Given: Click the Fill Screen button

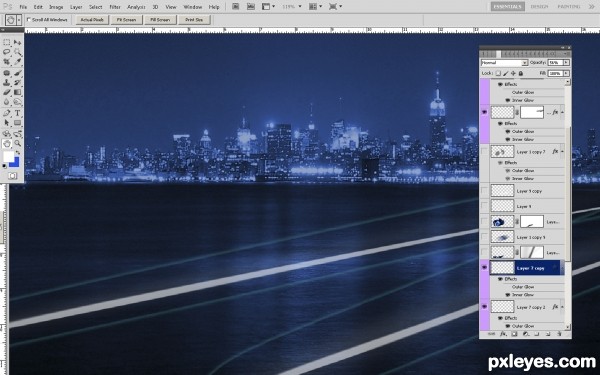Looking at the screenshot, I should tap(160, 20).
